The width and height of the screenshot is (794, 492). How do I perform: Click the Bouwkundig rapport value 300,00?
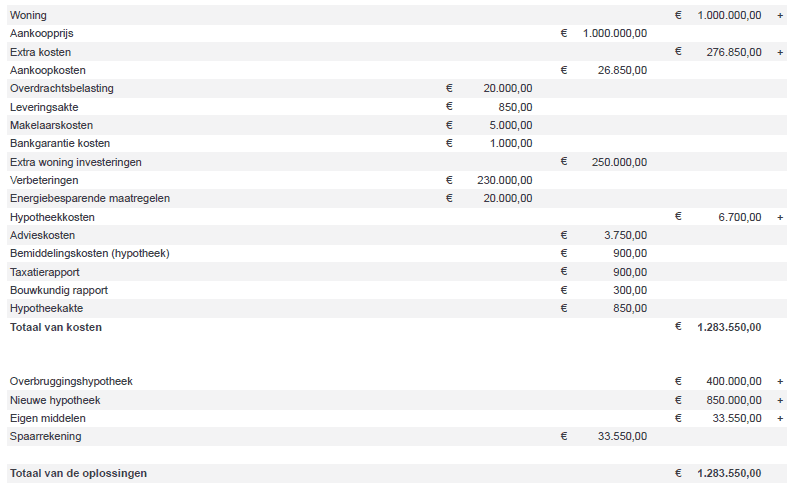pos(630,290)
